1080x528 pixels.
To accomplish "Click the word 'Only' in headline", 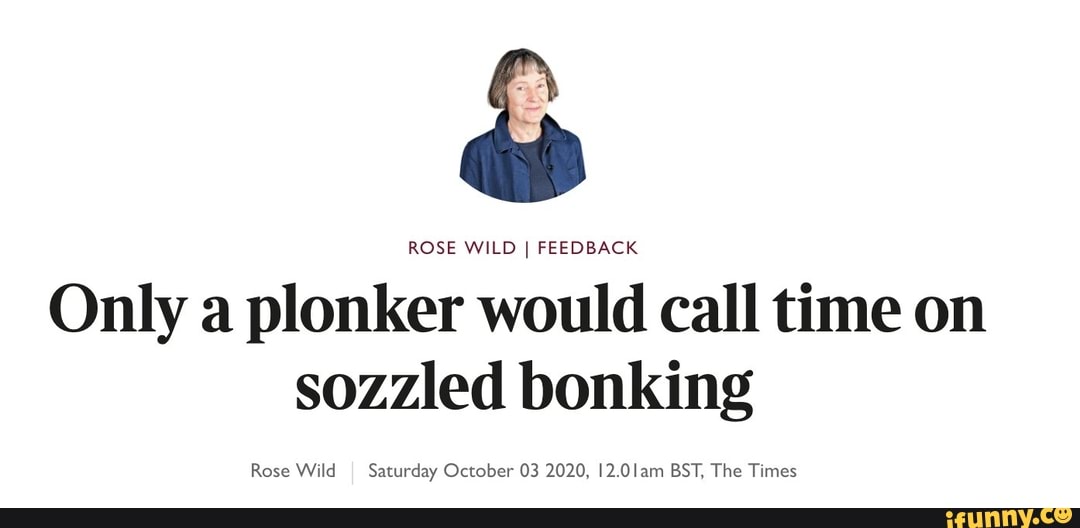I will click(x=106, y=313).
